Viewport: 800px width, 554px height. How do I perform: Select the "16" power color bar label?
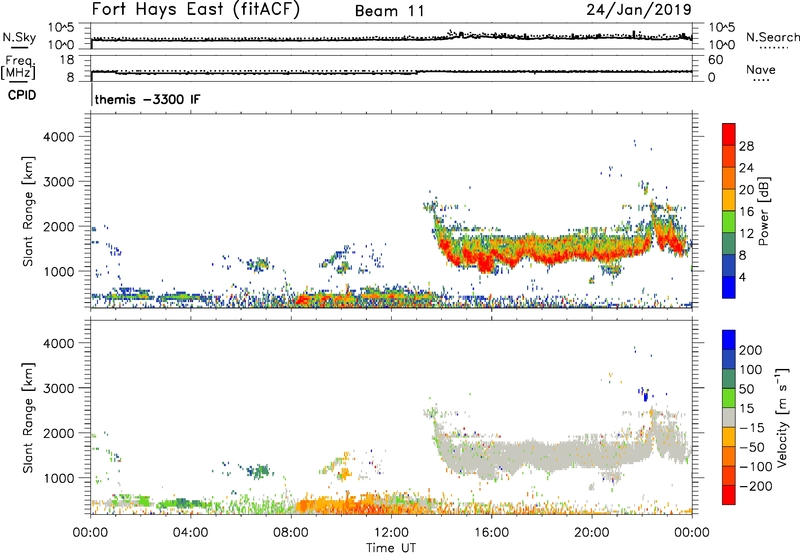click(x=746, y=212)
